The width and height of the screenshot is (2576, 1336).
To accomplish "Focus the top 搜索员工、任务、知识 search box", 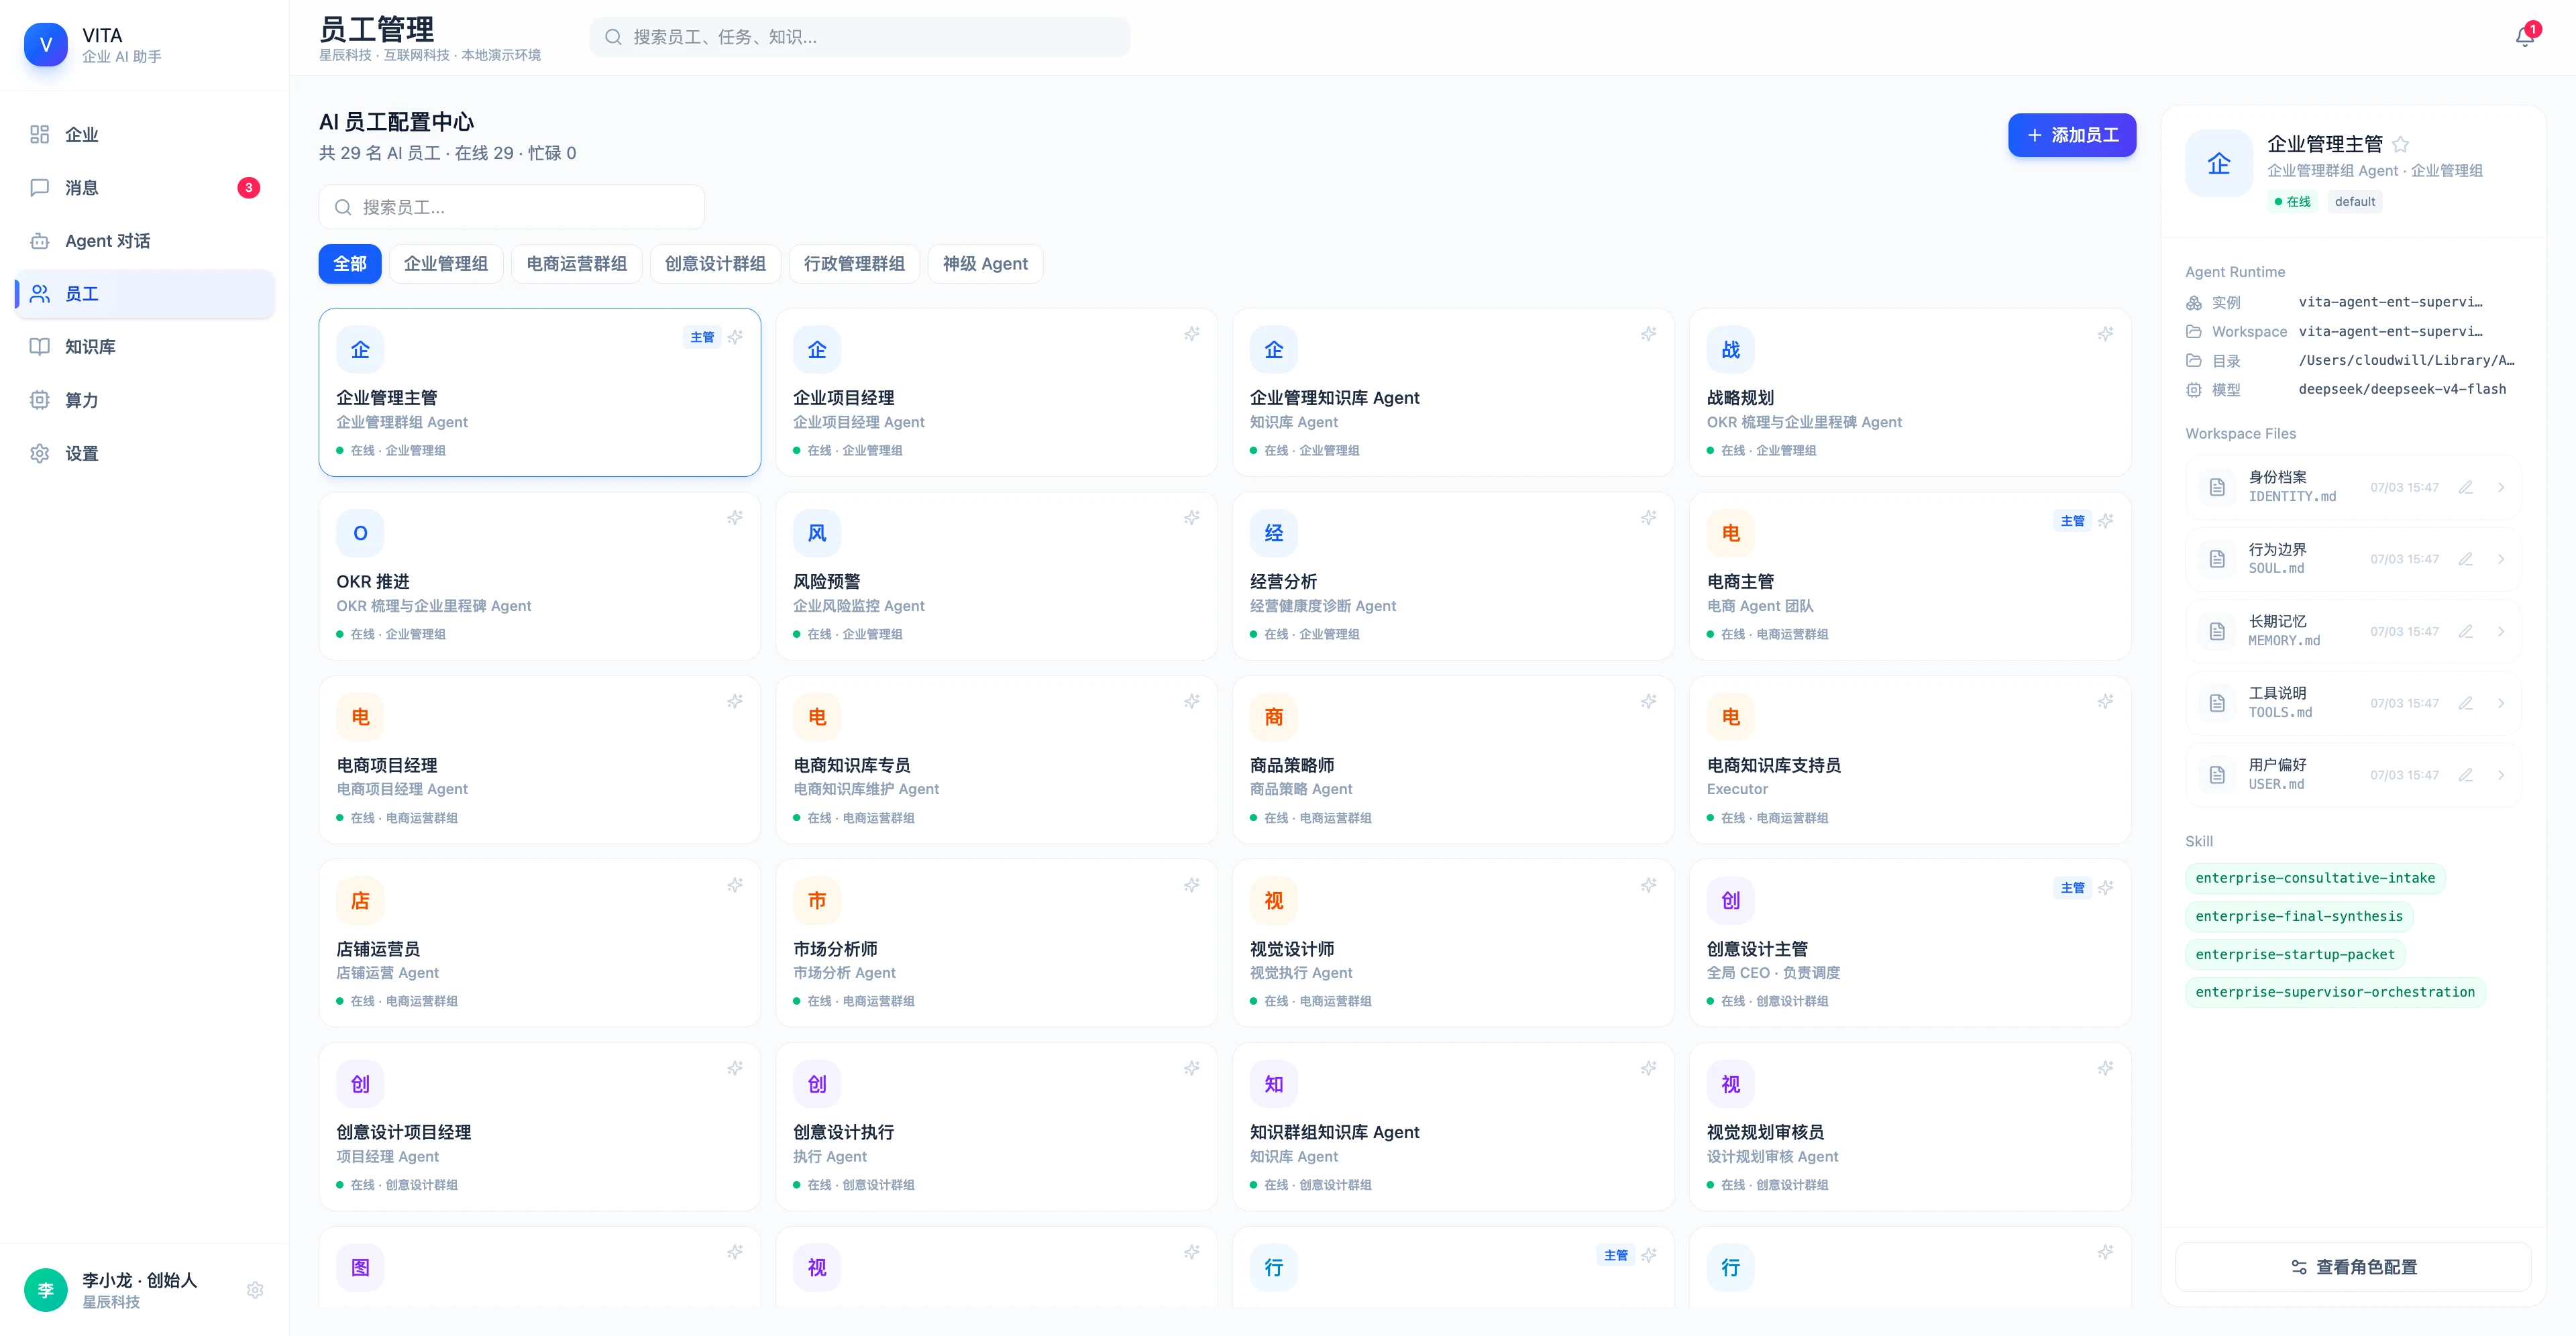I will [x=860, y=37].
